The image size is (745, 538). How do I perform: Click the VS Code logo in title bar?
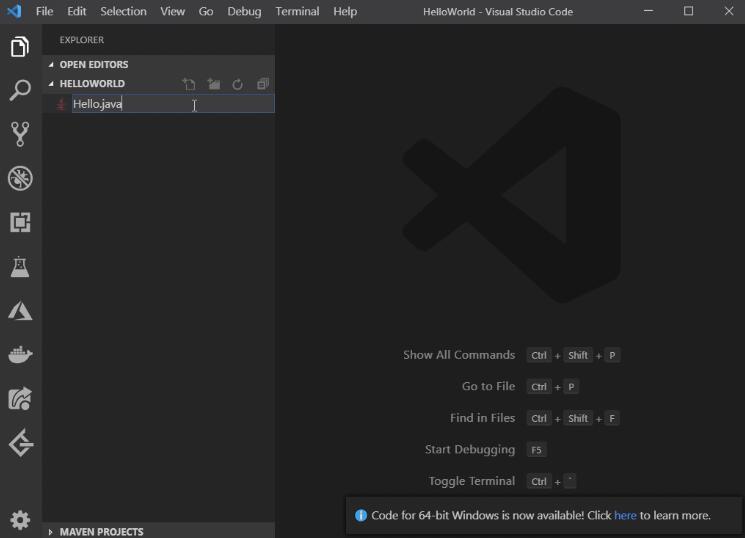pos(14,11)
